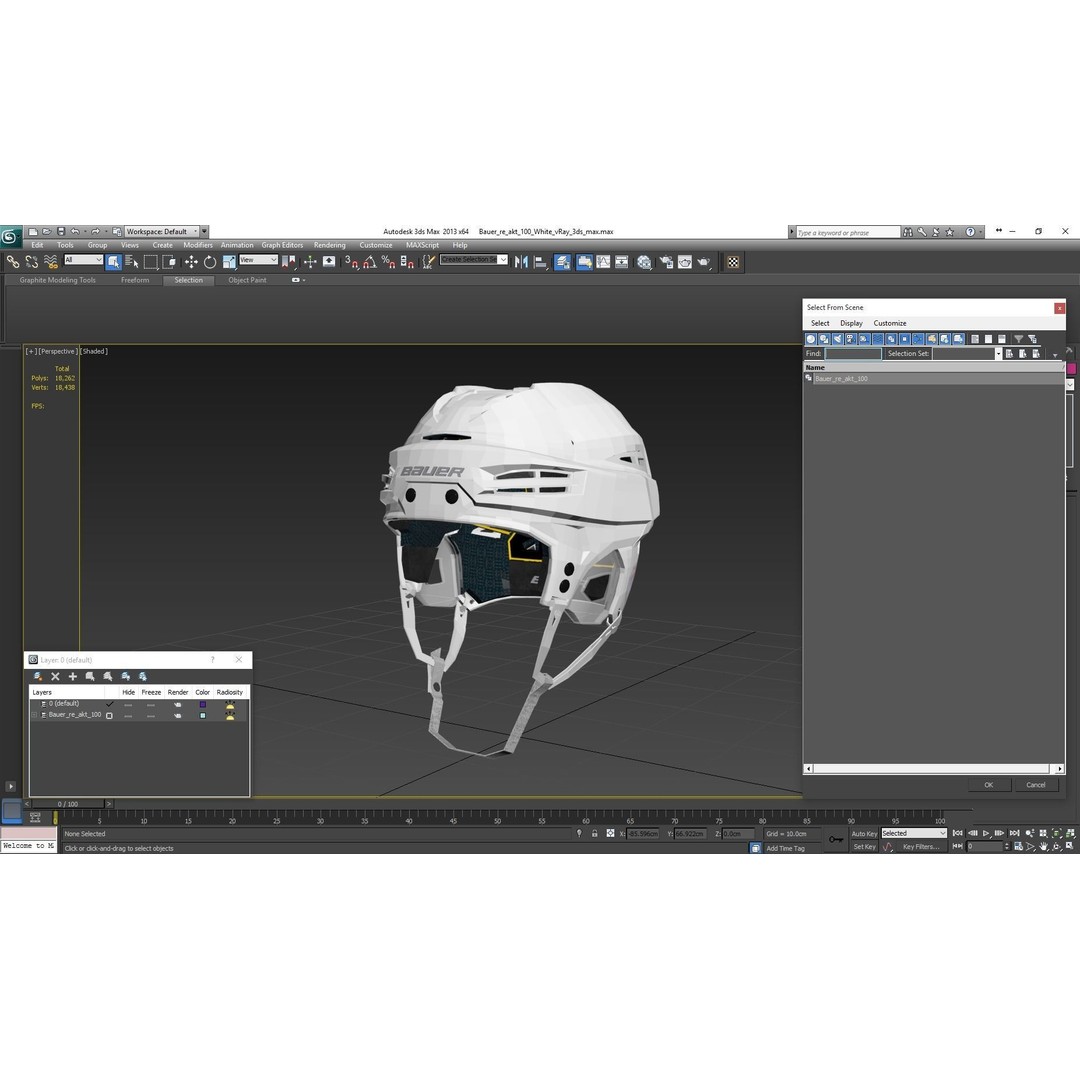Open the Rendering menu
1080x1080 pixels.
point(329,245)
